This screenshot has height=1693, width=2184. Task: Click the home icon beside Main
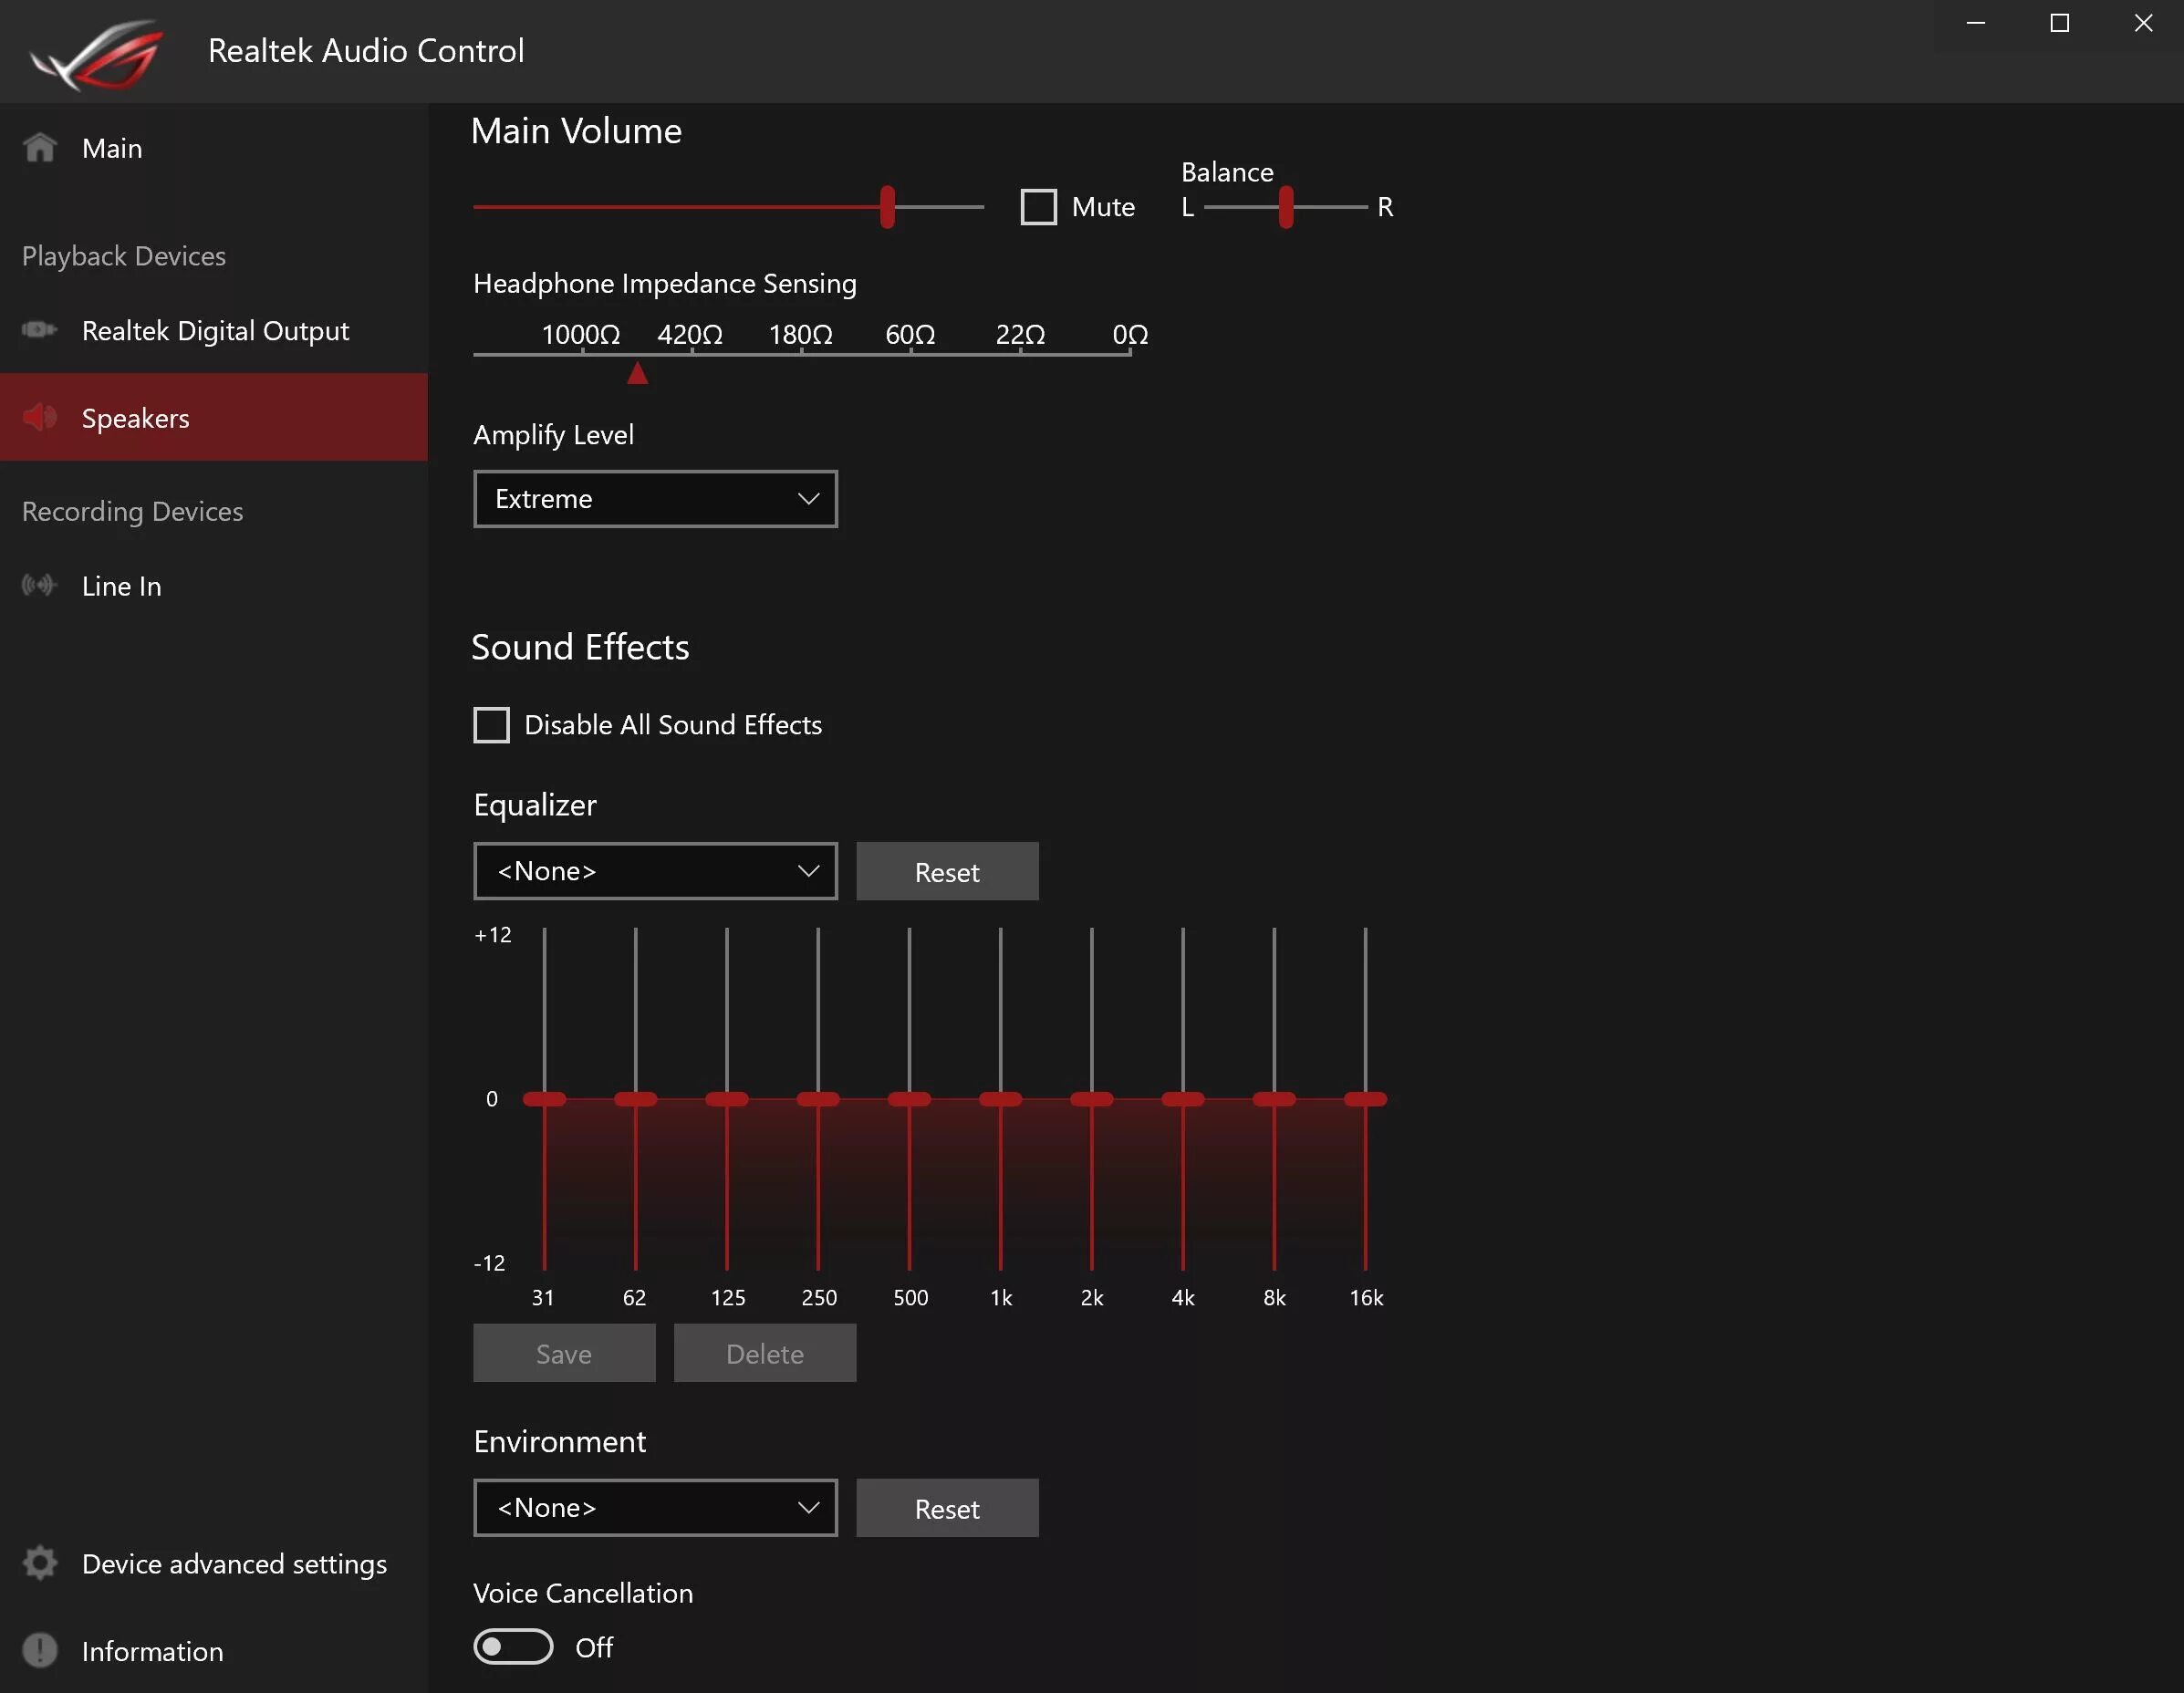point(40,148)
